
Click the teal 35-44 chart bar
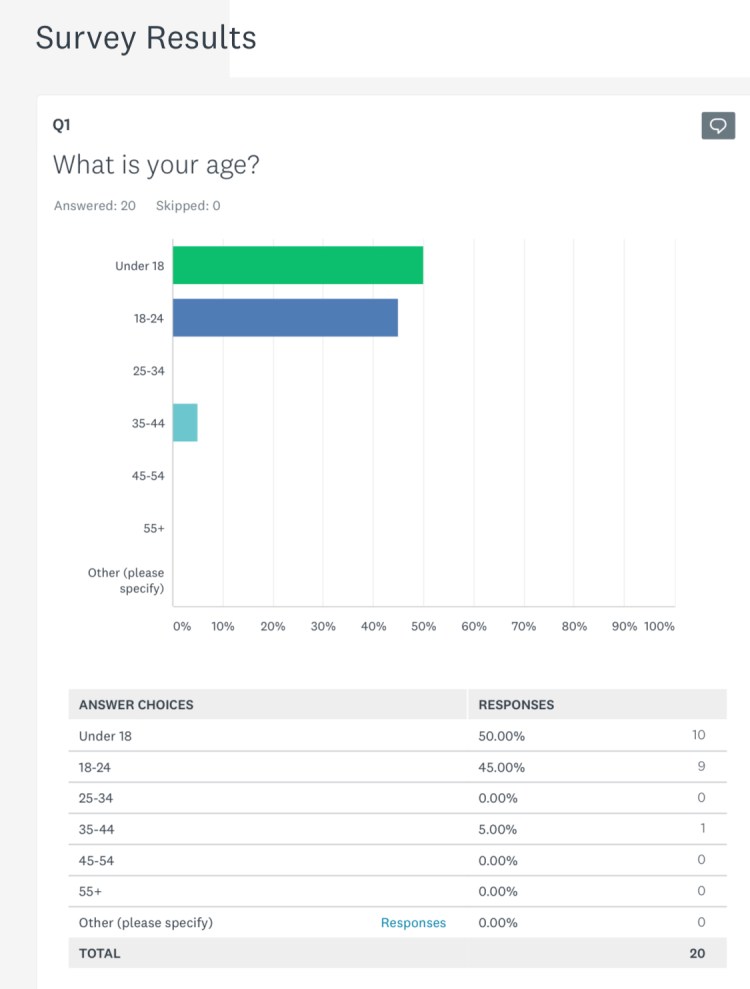coord(185,422)
